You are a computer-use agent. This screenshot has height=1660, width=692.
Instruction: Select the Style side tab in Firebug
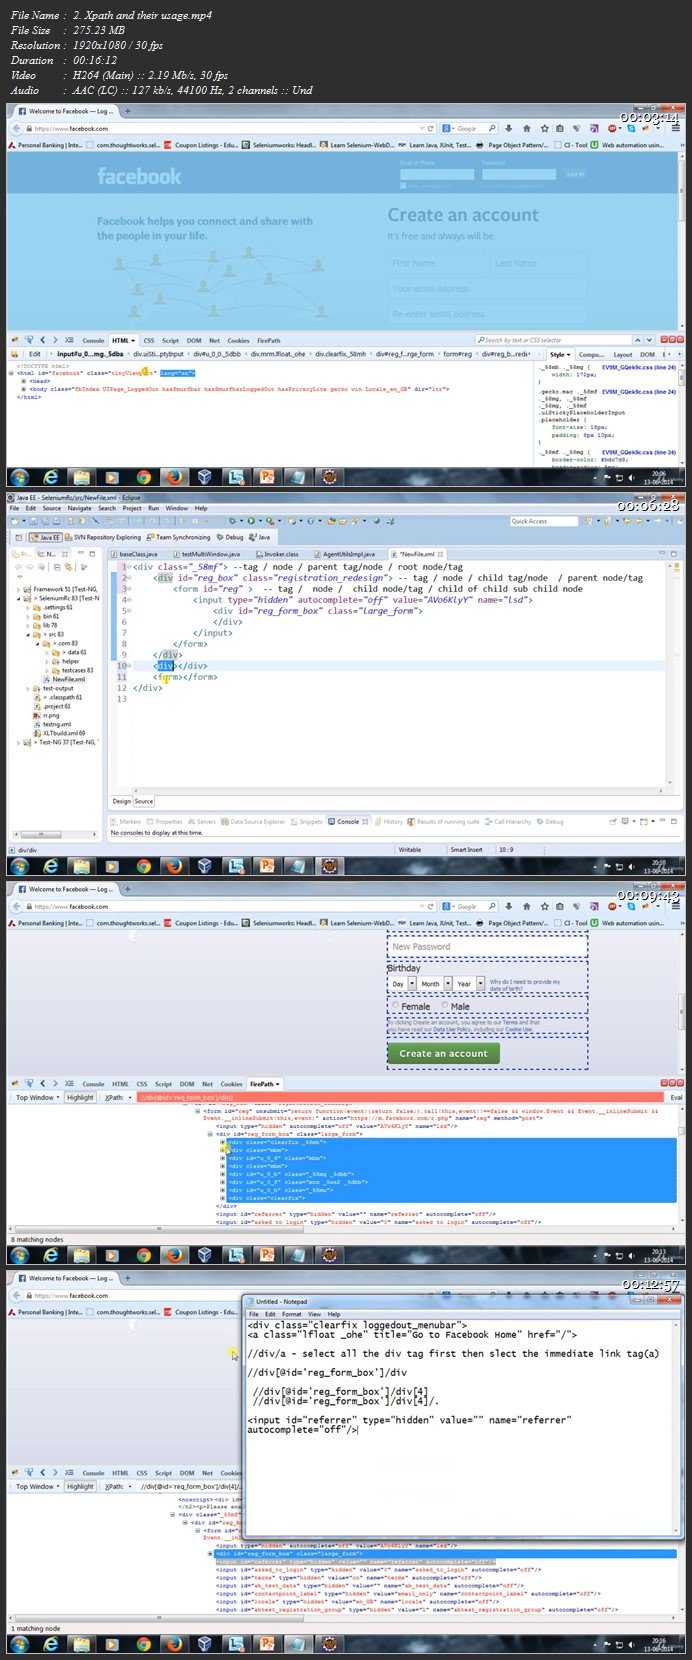coord(560,354)
